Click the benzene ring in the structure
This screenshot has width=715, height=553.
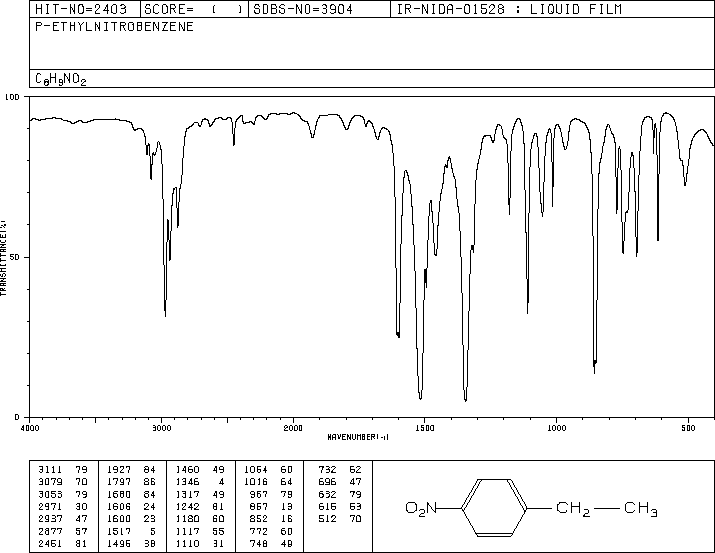494,507
